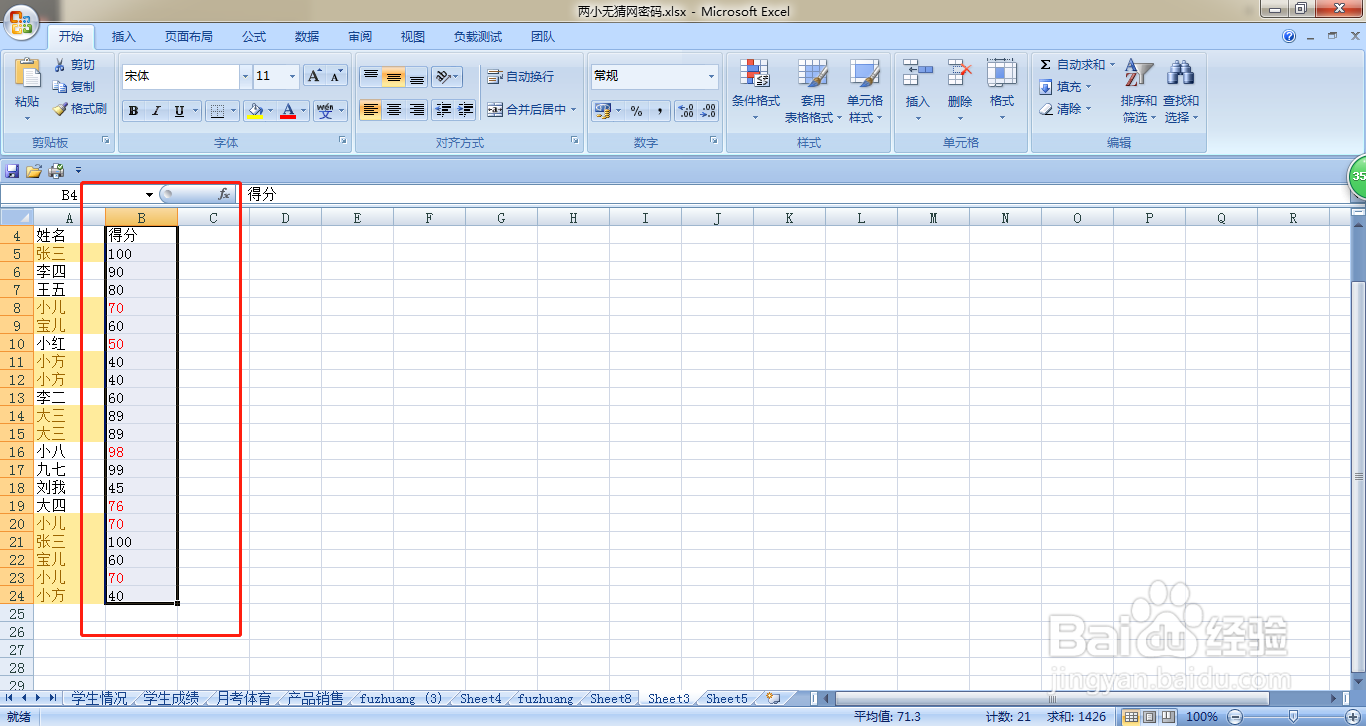The image size is (1366, 726).
Task: Switch to the Review (审阅) tab
Action: click(x=360, y=37)
